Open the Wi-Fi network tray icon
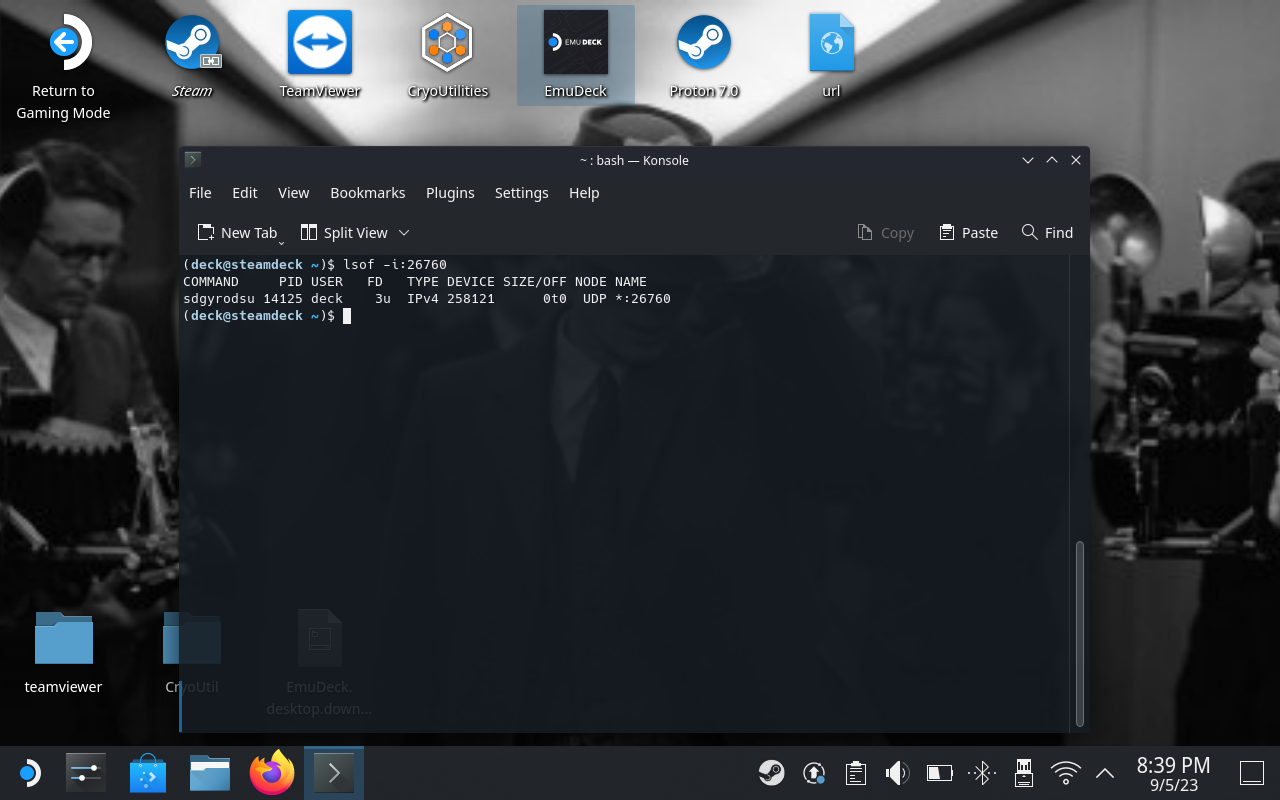Screen dimensions: 1280x800 click(1066, 772)
